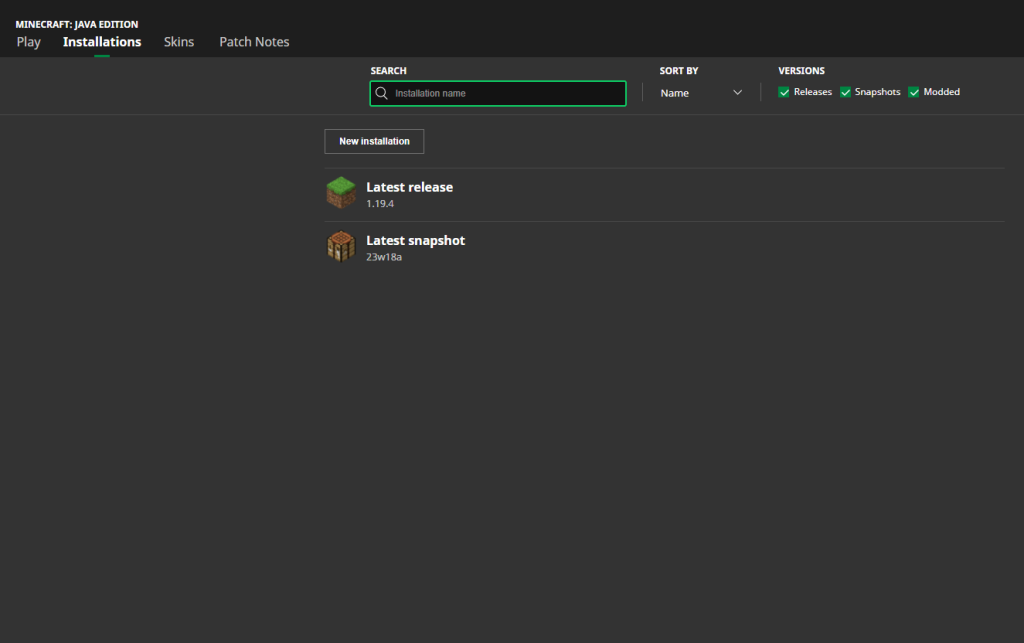Click the New installation button
The image size is (1024, 643).
coord(374,141)
